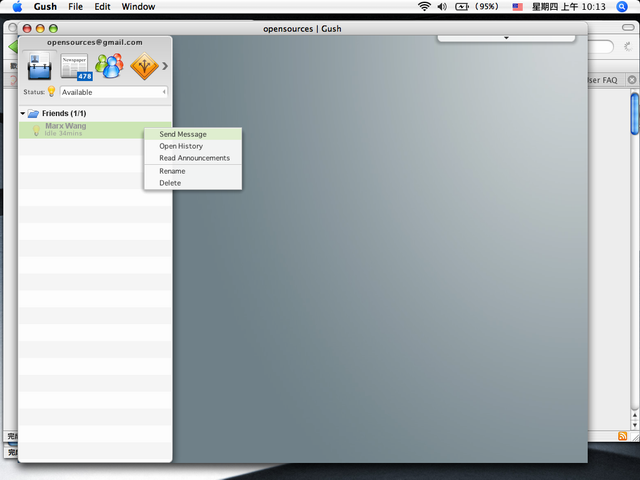Click the status lightbulb icon

pos(51,91)
